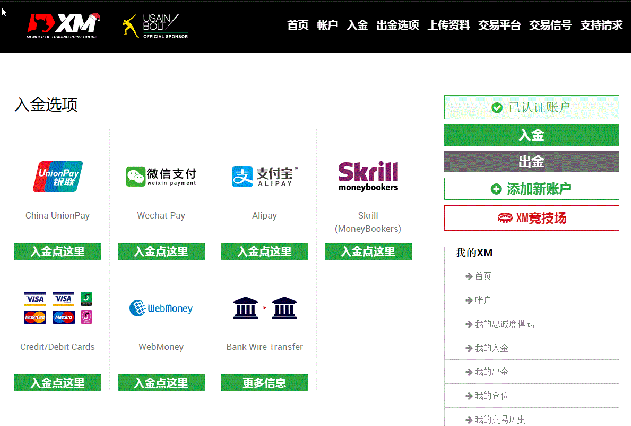The width and height of the screenshot is (631, 426).
Task: Click the Bank Wire Transfer icon
Action: coord(265,308)
